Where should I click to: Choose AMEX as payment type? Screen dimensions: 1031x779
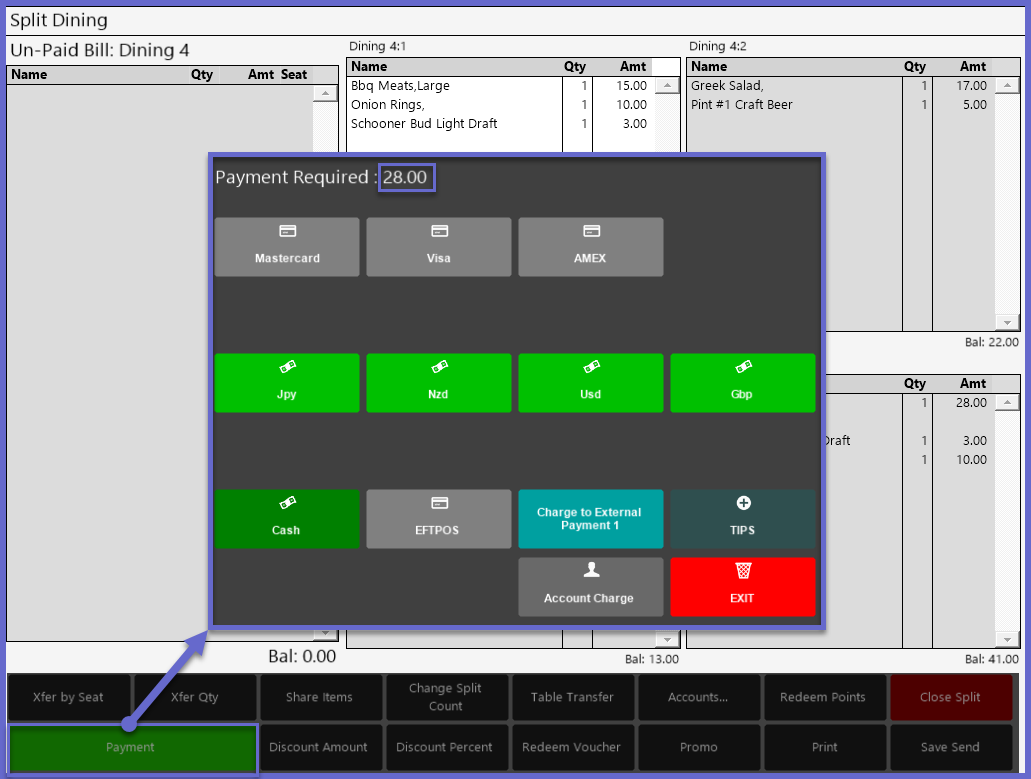click(590, 247)
